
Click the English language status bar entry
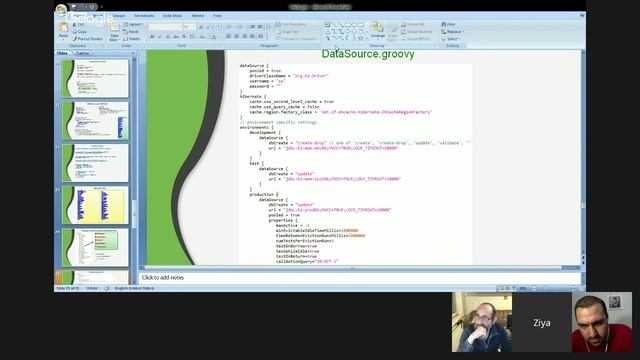coord(134,288)
